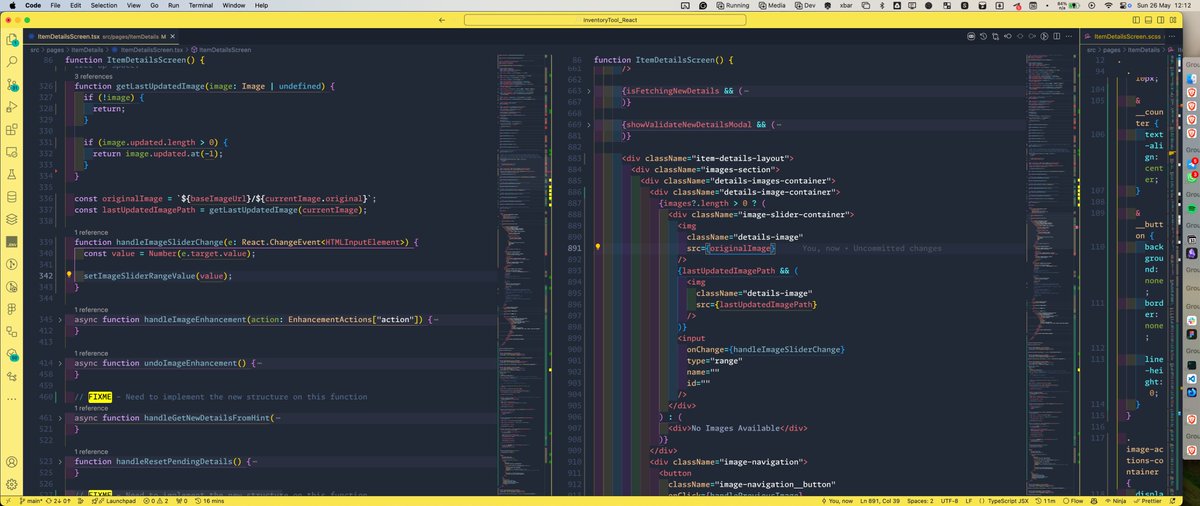Viewport: 1200px width, 506px height.
Task: Open the Source Control view
Action: 13,84
